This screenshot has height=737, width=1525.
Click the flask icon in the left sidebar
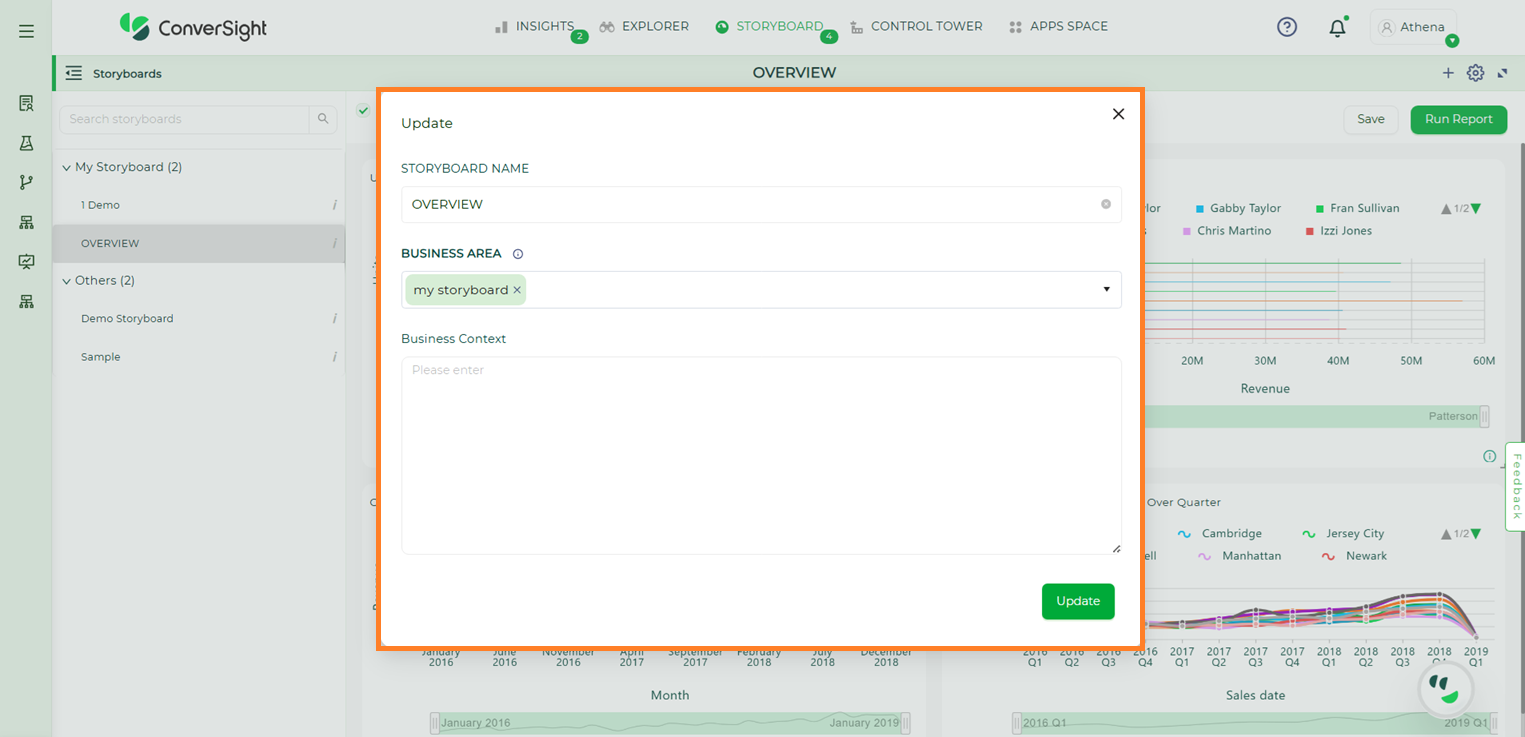point(27,143)
